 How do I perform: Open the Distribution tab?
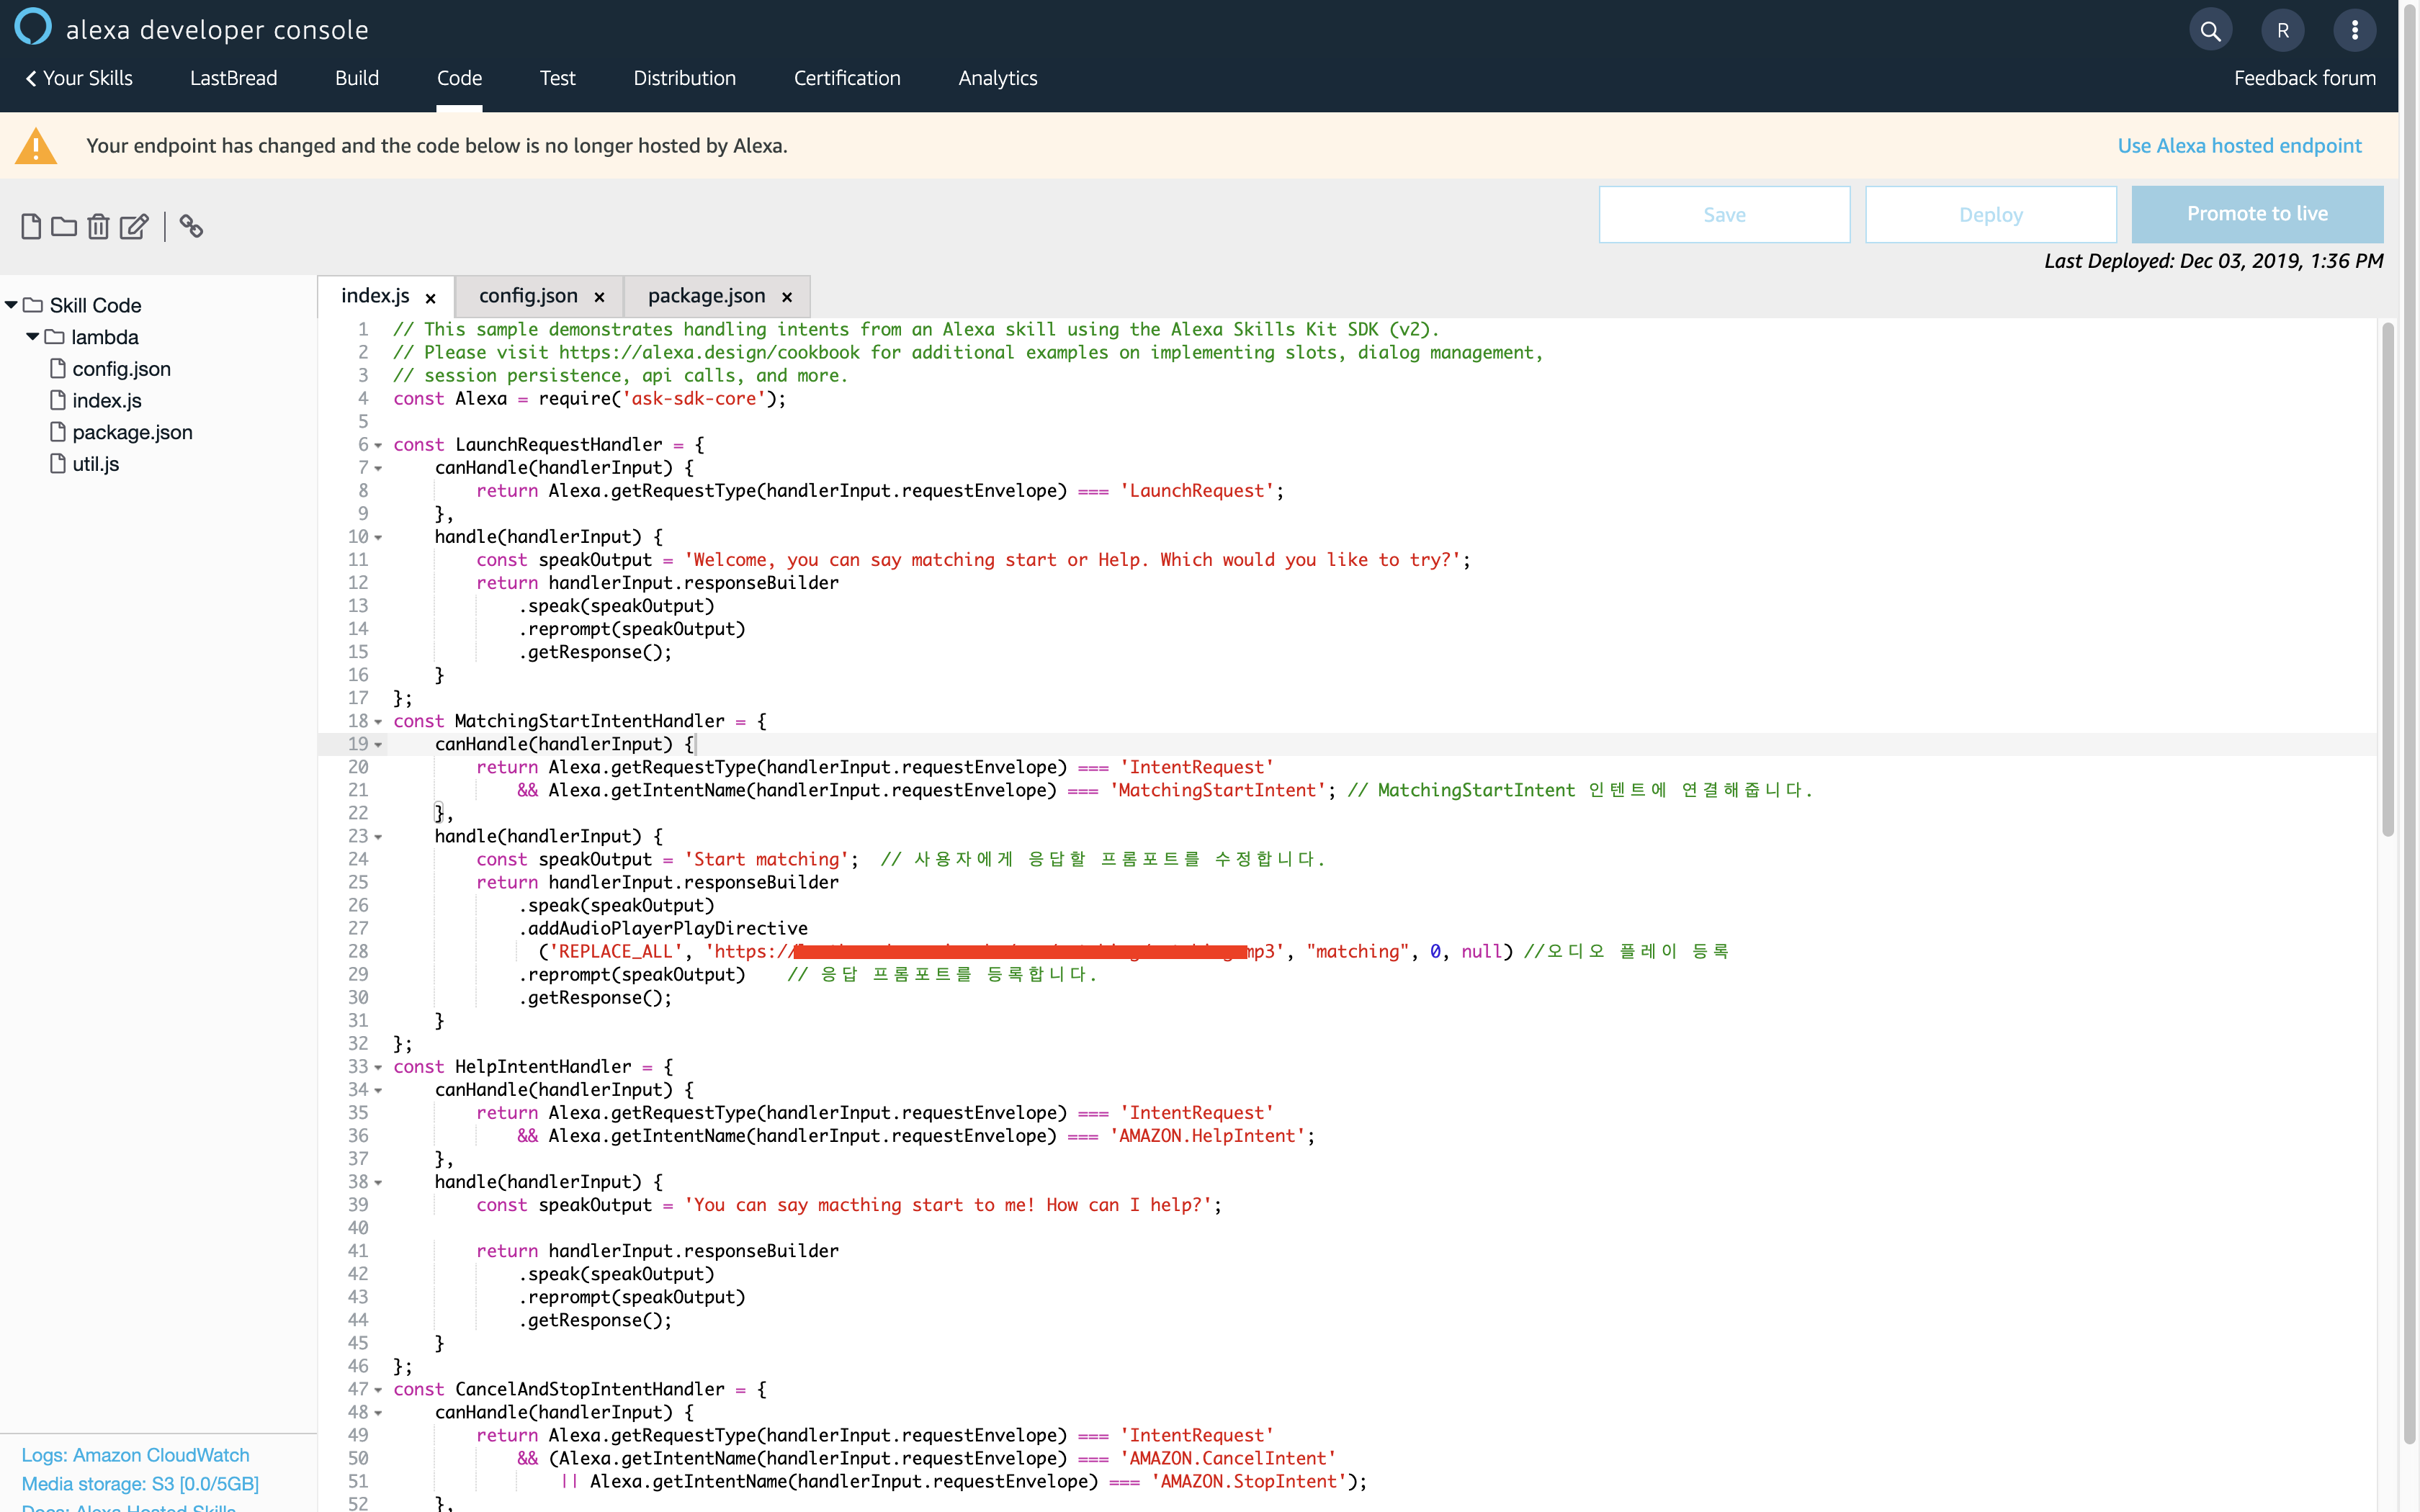[684, 78]
